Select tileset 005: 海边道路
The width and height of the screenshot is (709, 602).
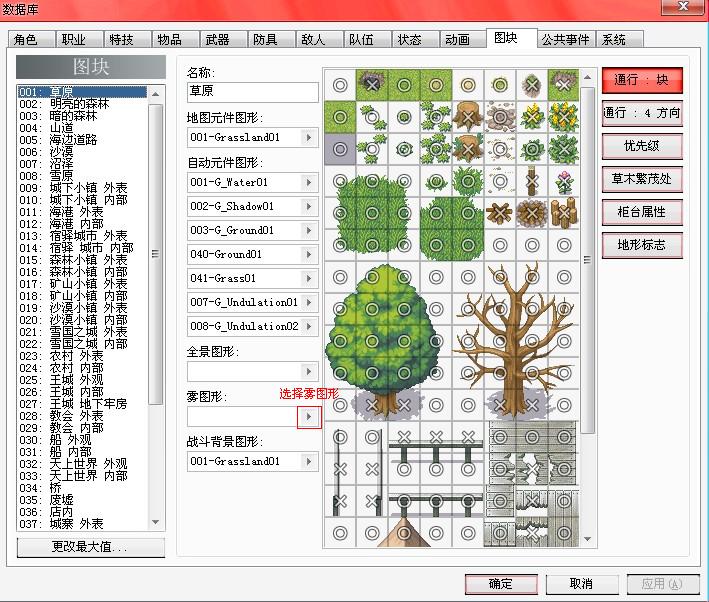point(82,140)
